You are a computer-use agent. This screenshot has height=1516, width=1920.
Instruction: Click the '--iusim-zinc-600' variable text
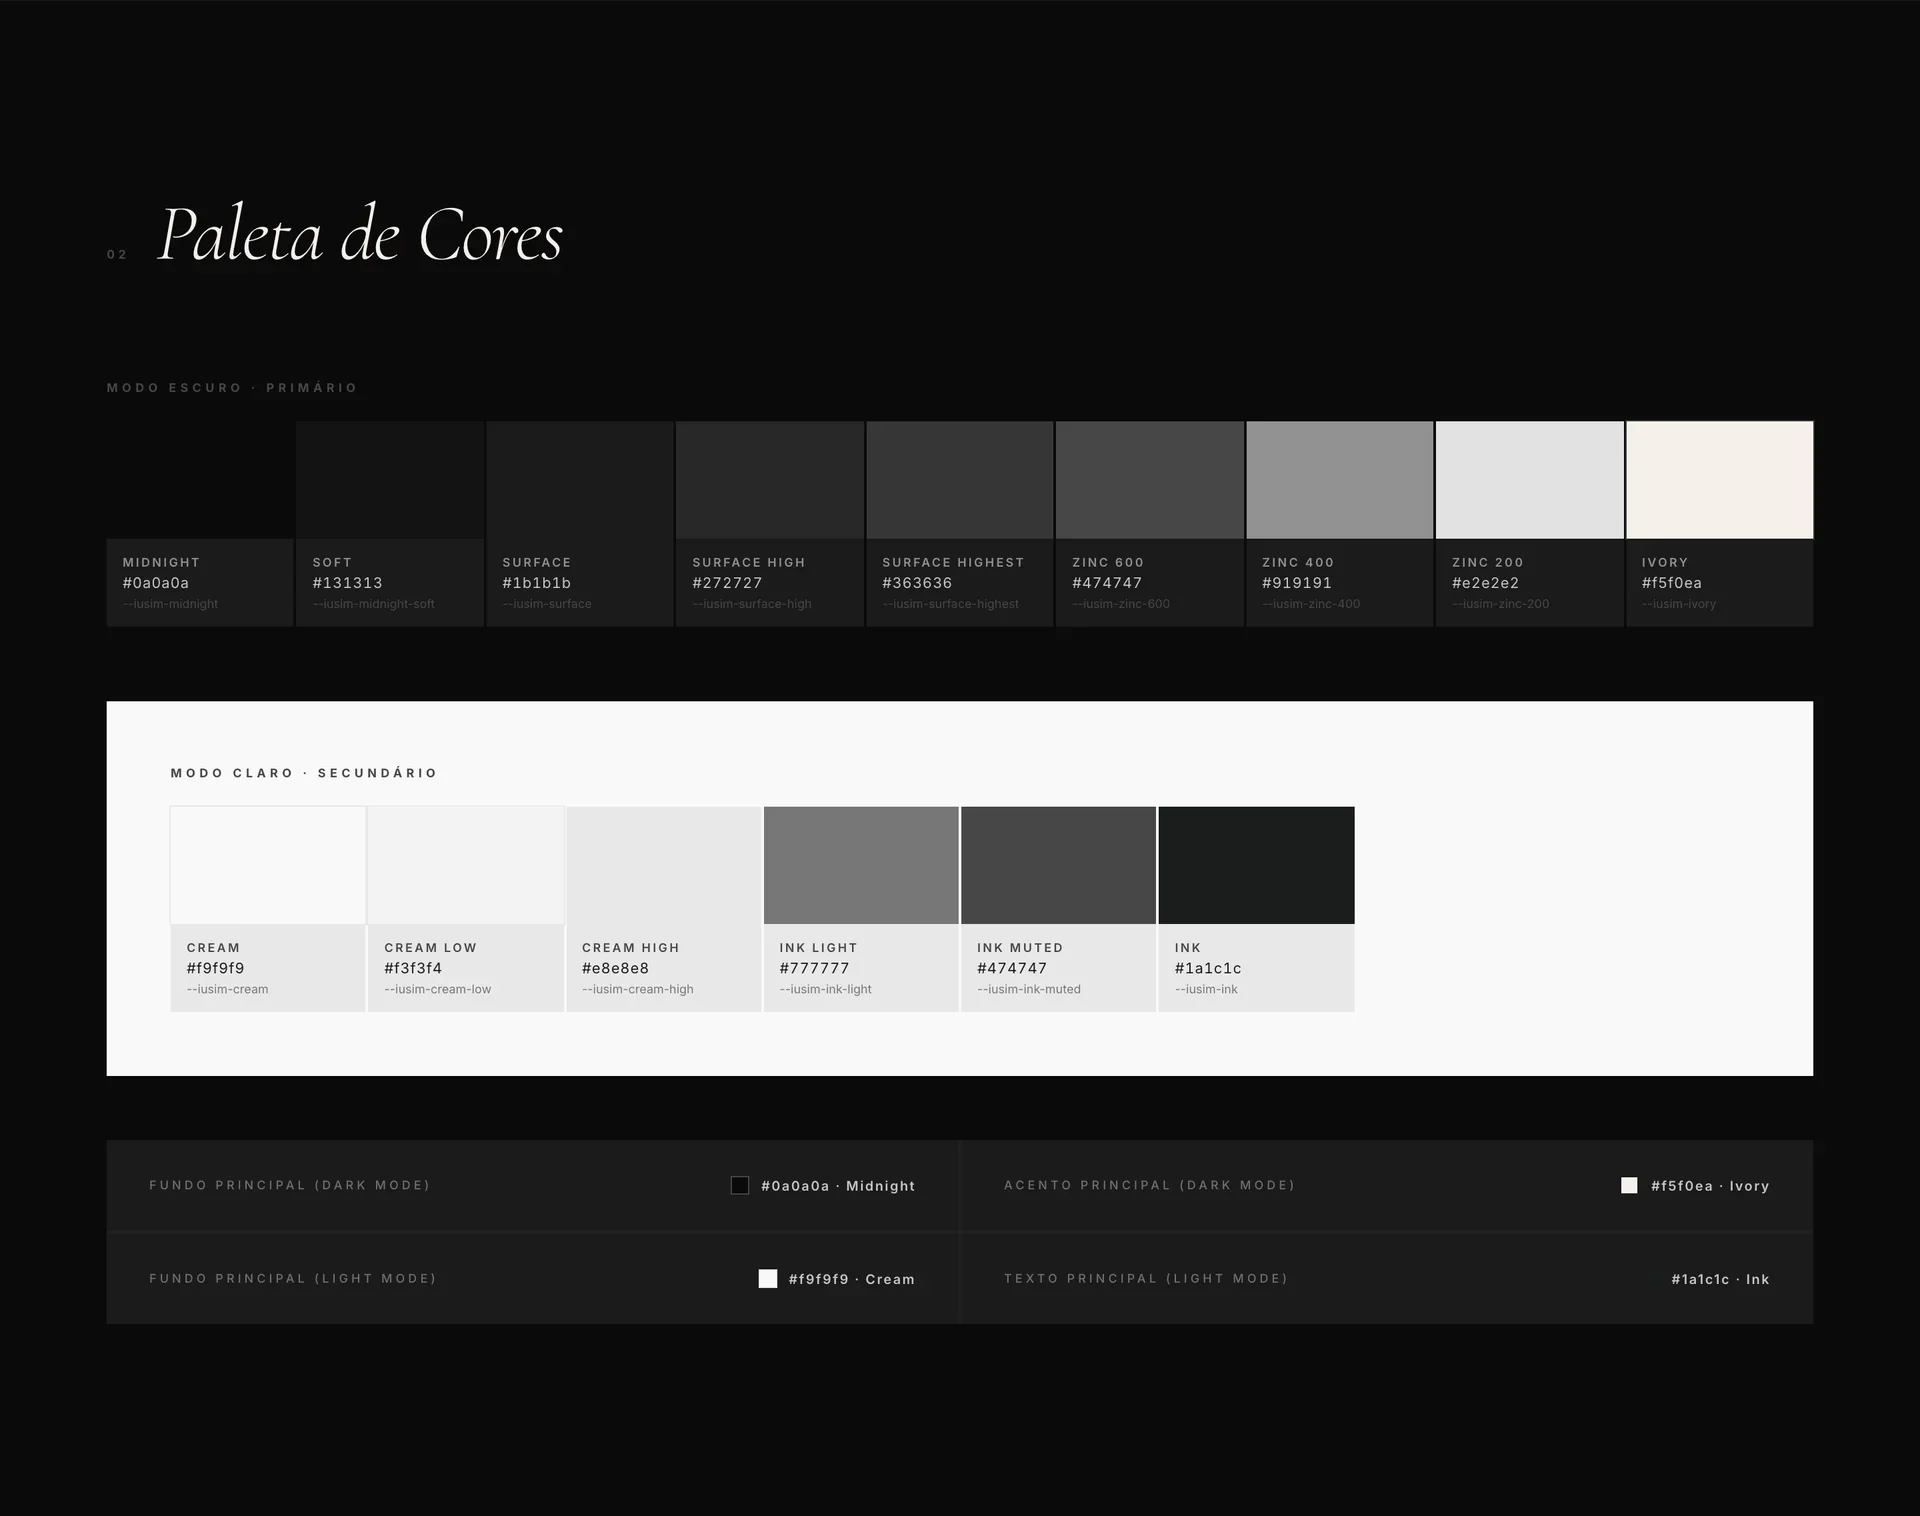tap(1121, 604)
